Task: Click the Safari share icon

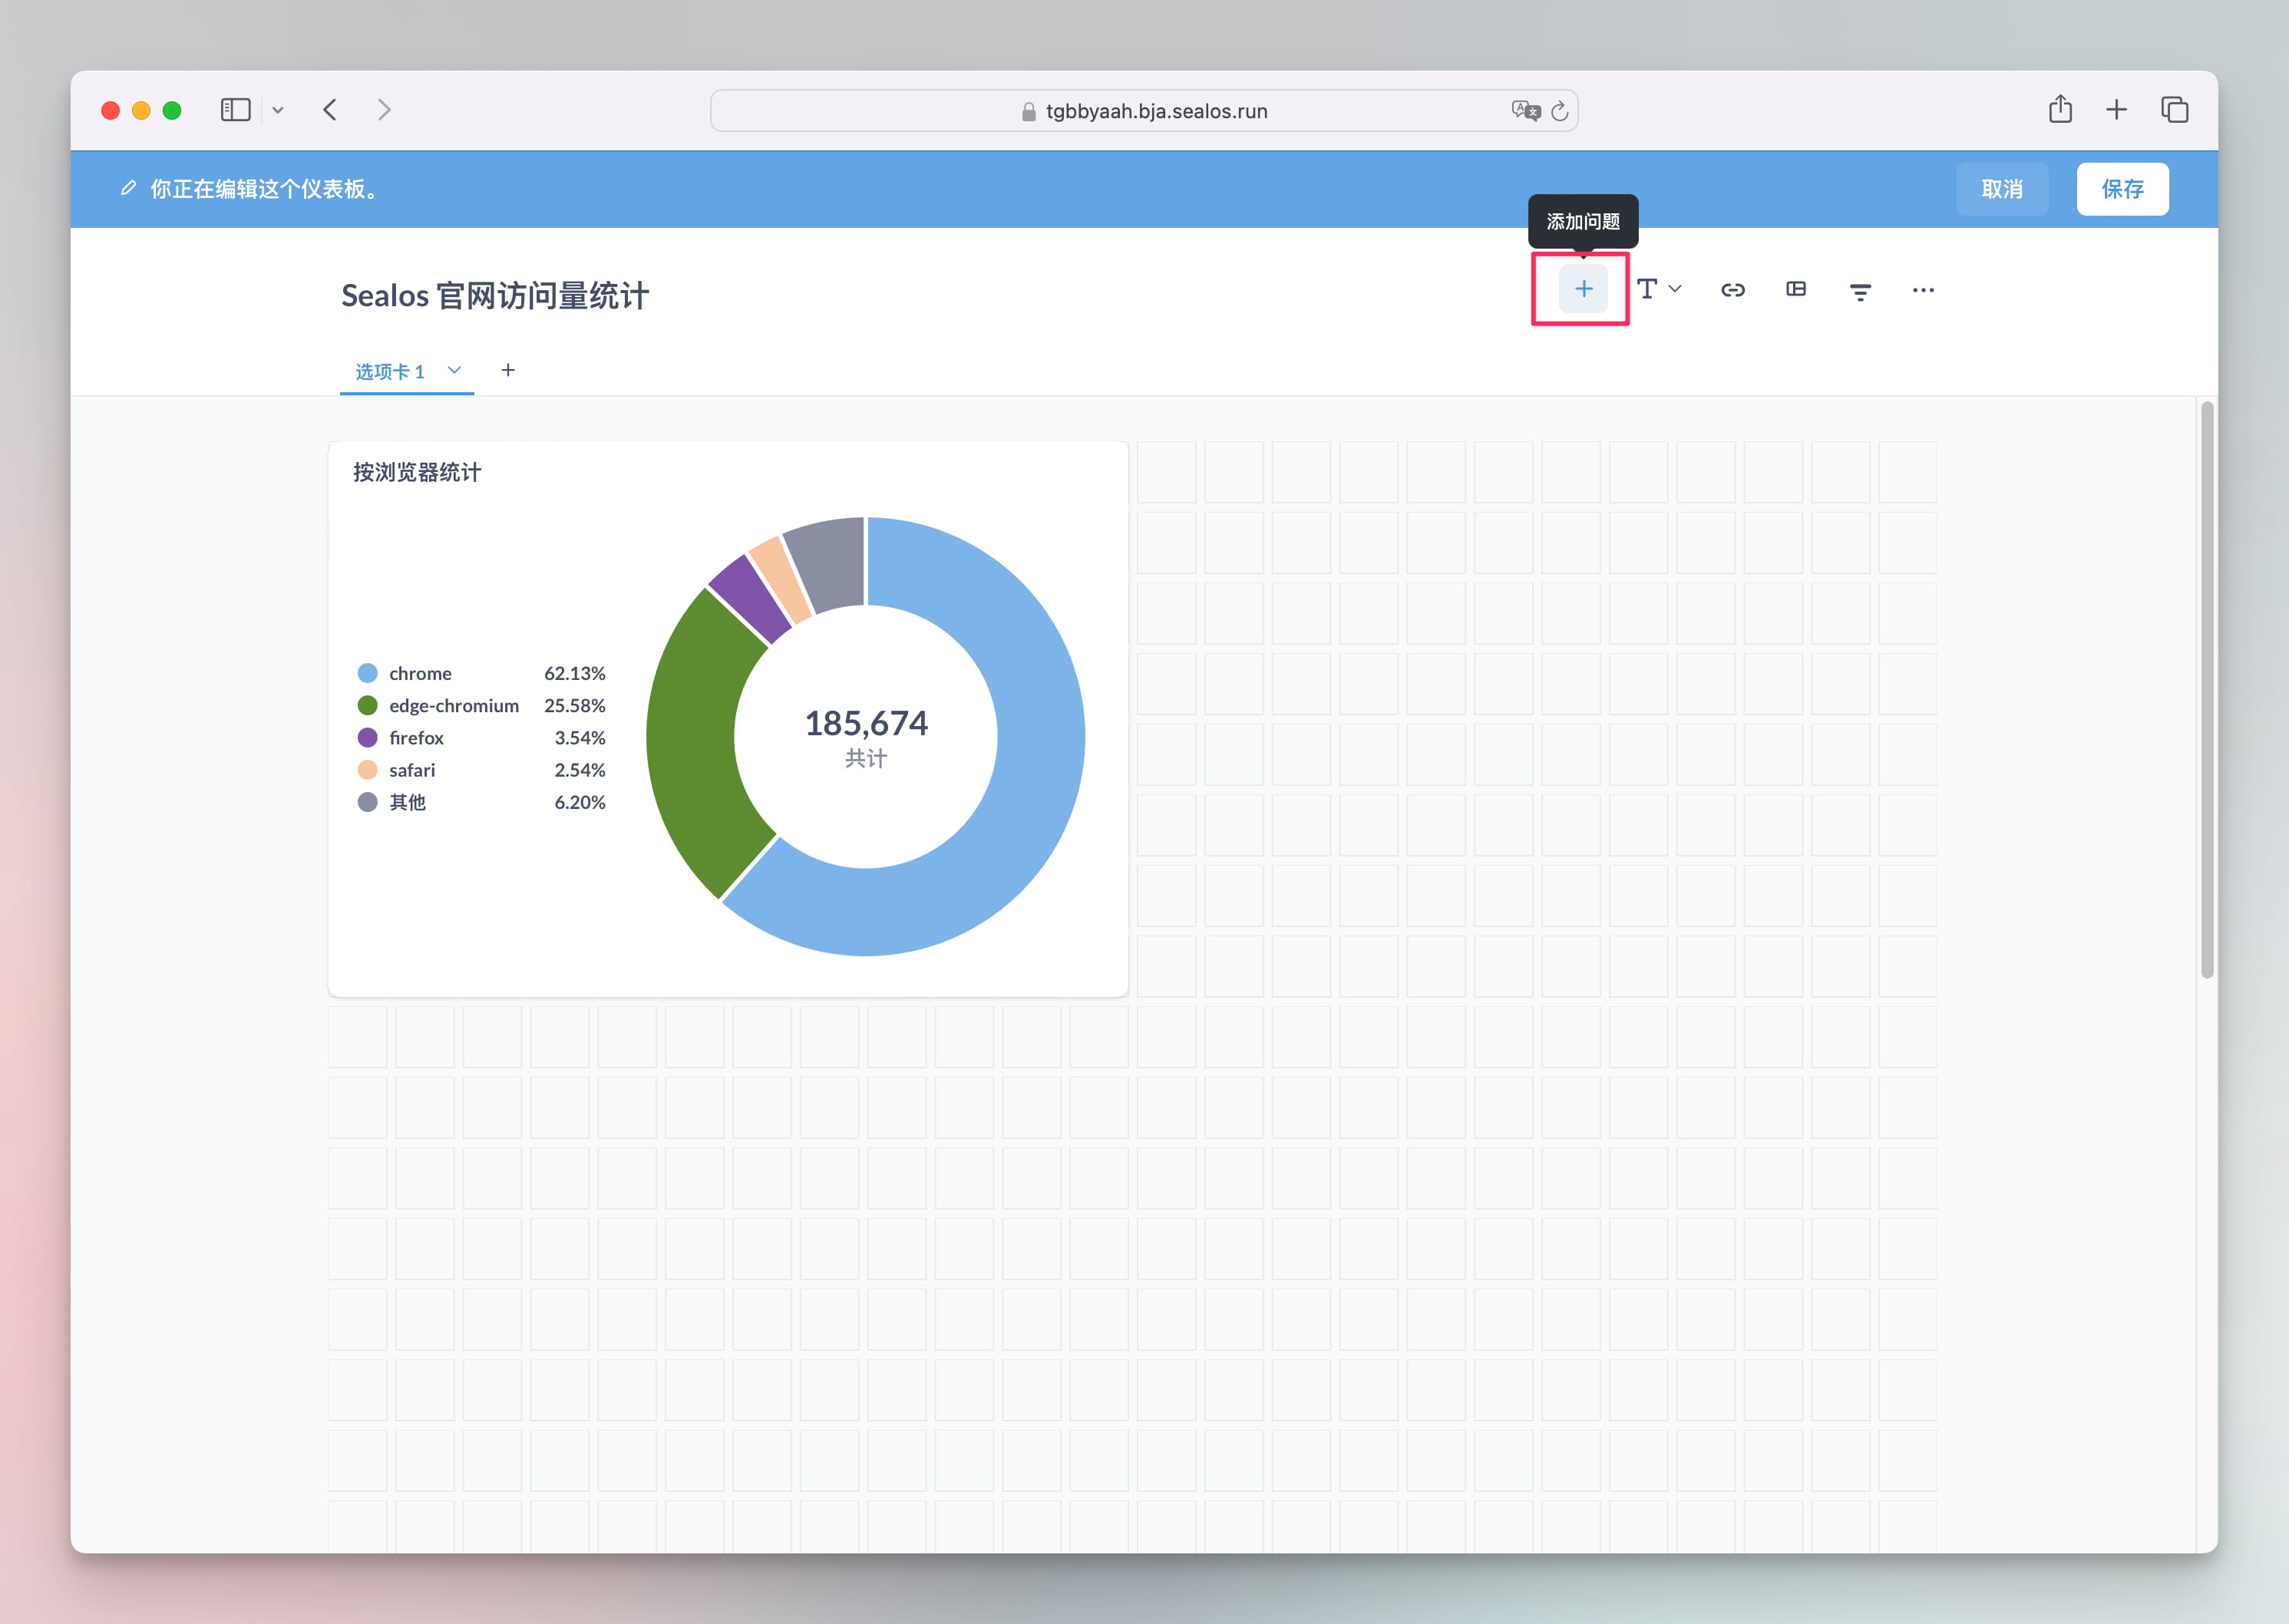Action: (x=2060, y=110)
